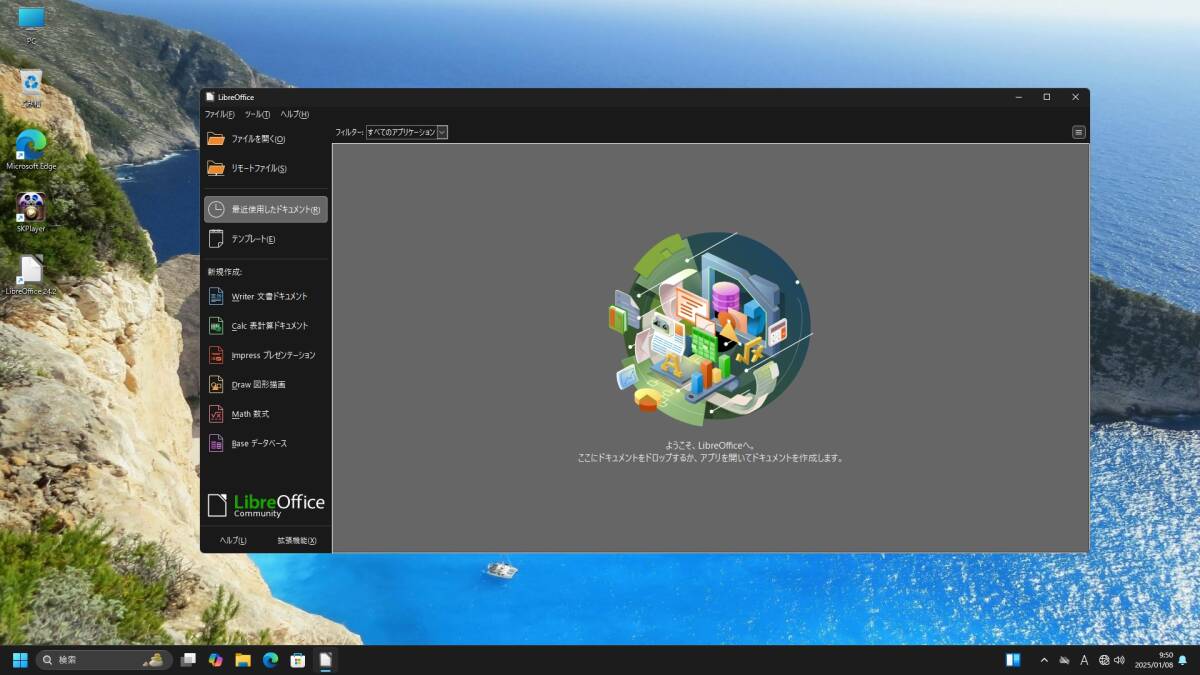
Task: Open the ファイル(F) menu
Action: 219,114
